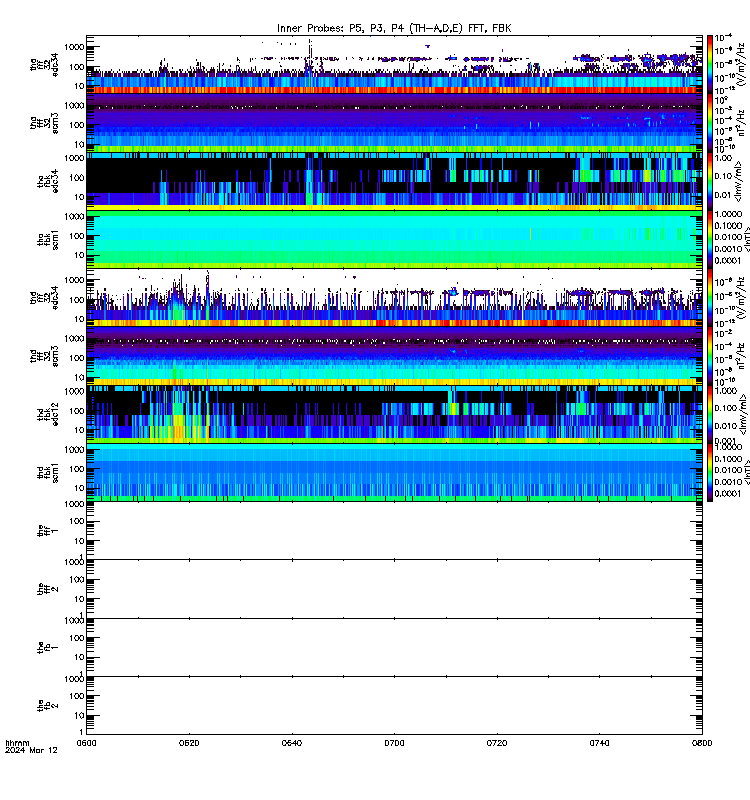Click the orange-yellow burst near 0618 in thd fbk edc12

(x=179, y=427)
